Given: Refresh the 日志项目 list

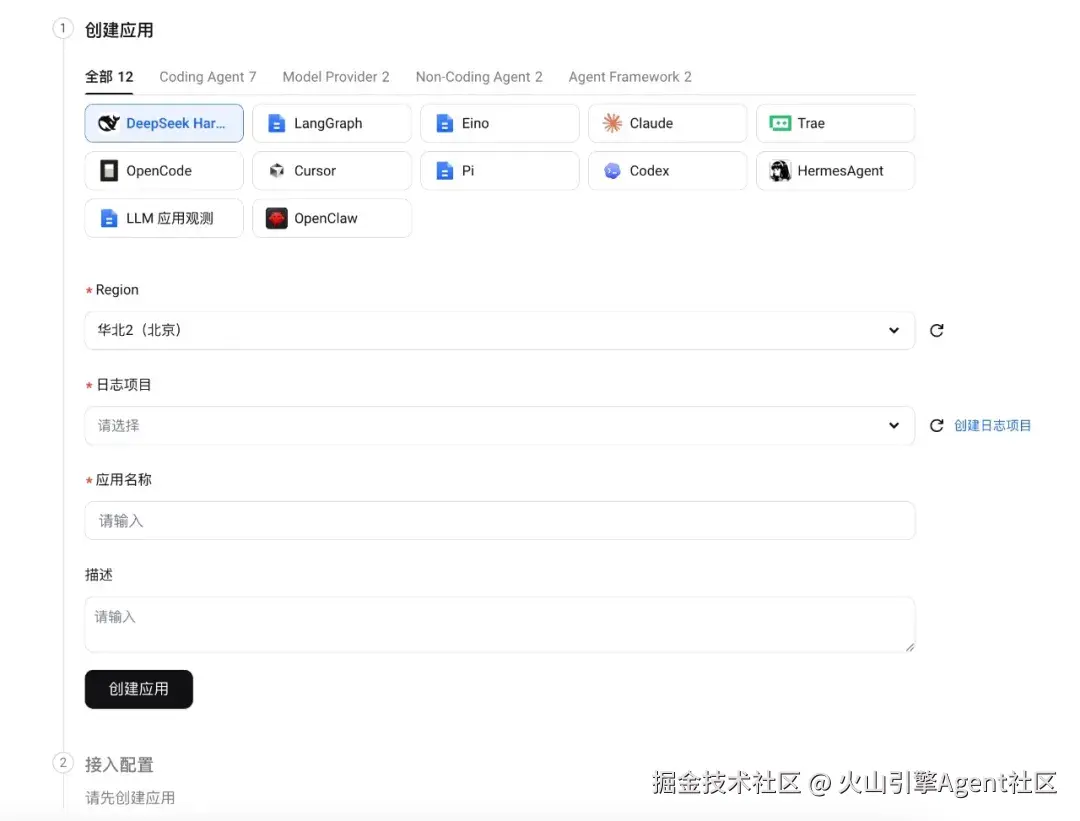Looking at the screenshot, I should pos(936,426).
